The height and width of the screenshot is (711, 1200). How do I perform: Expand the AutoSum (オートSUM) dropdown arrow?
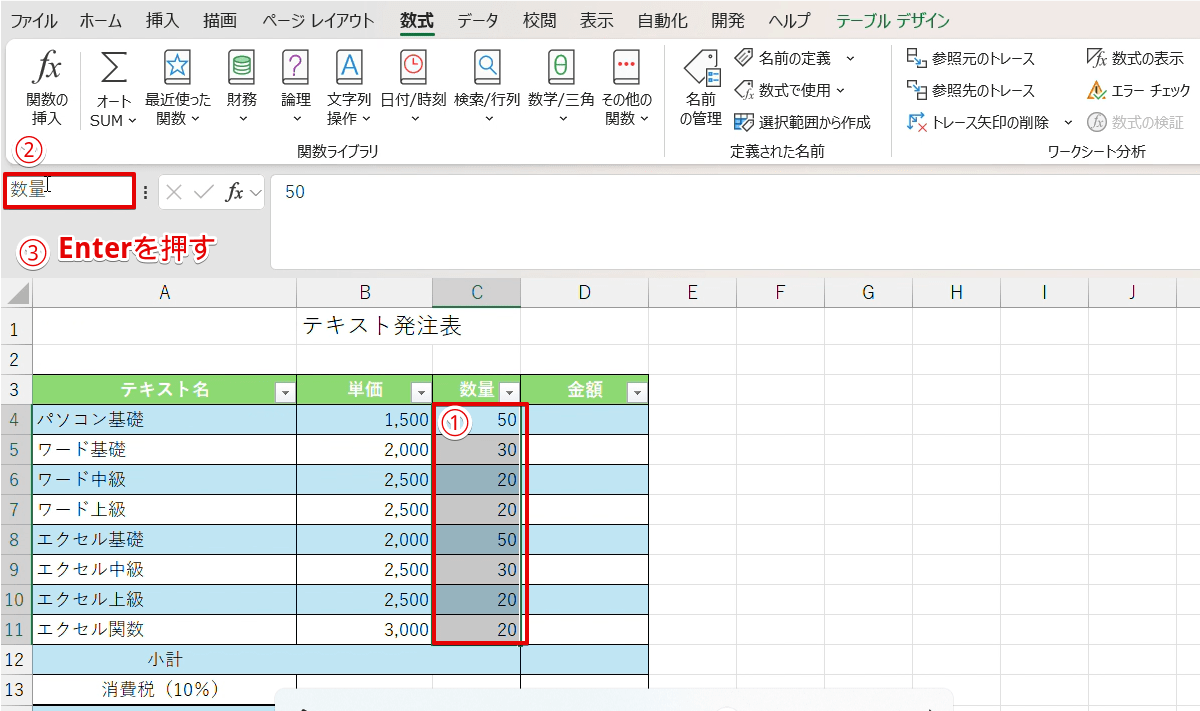click(x=131, y=120)
